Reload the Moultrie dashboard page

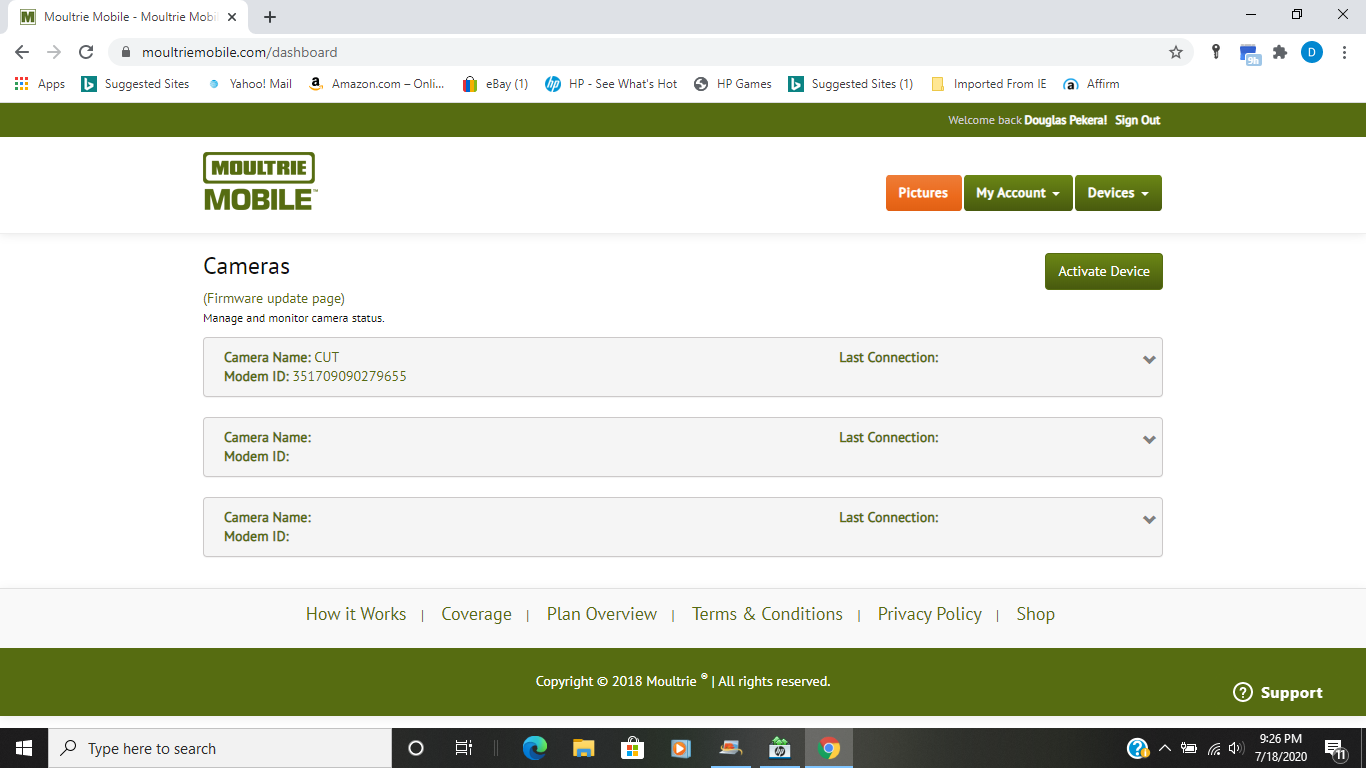point(86,52)
